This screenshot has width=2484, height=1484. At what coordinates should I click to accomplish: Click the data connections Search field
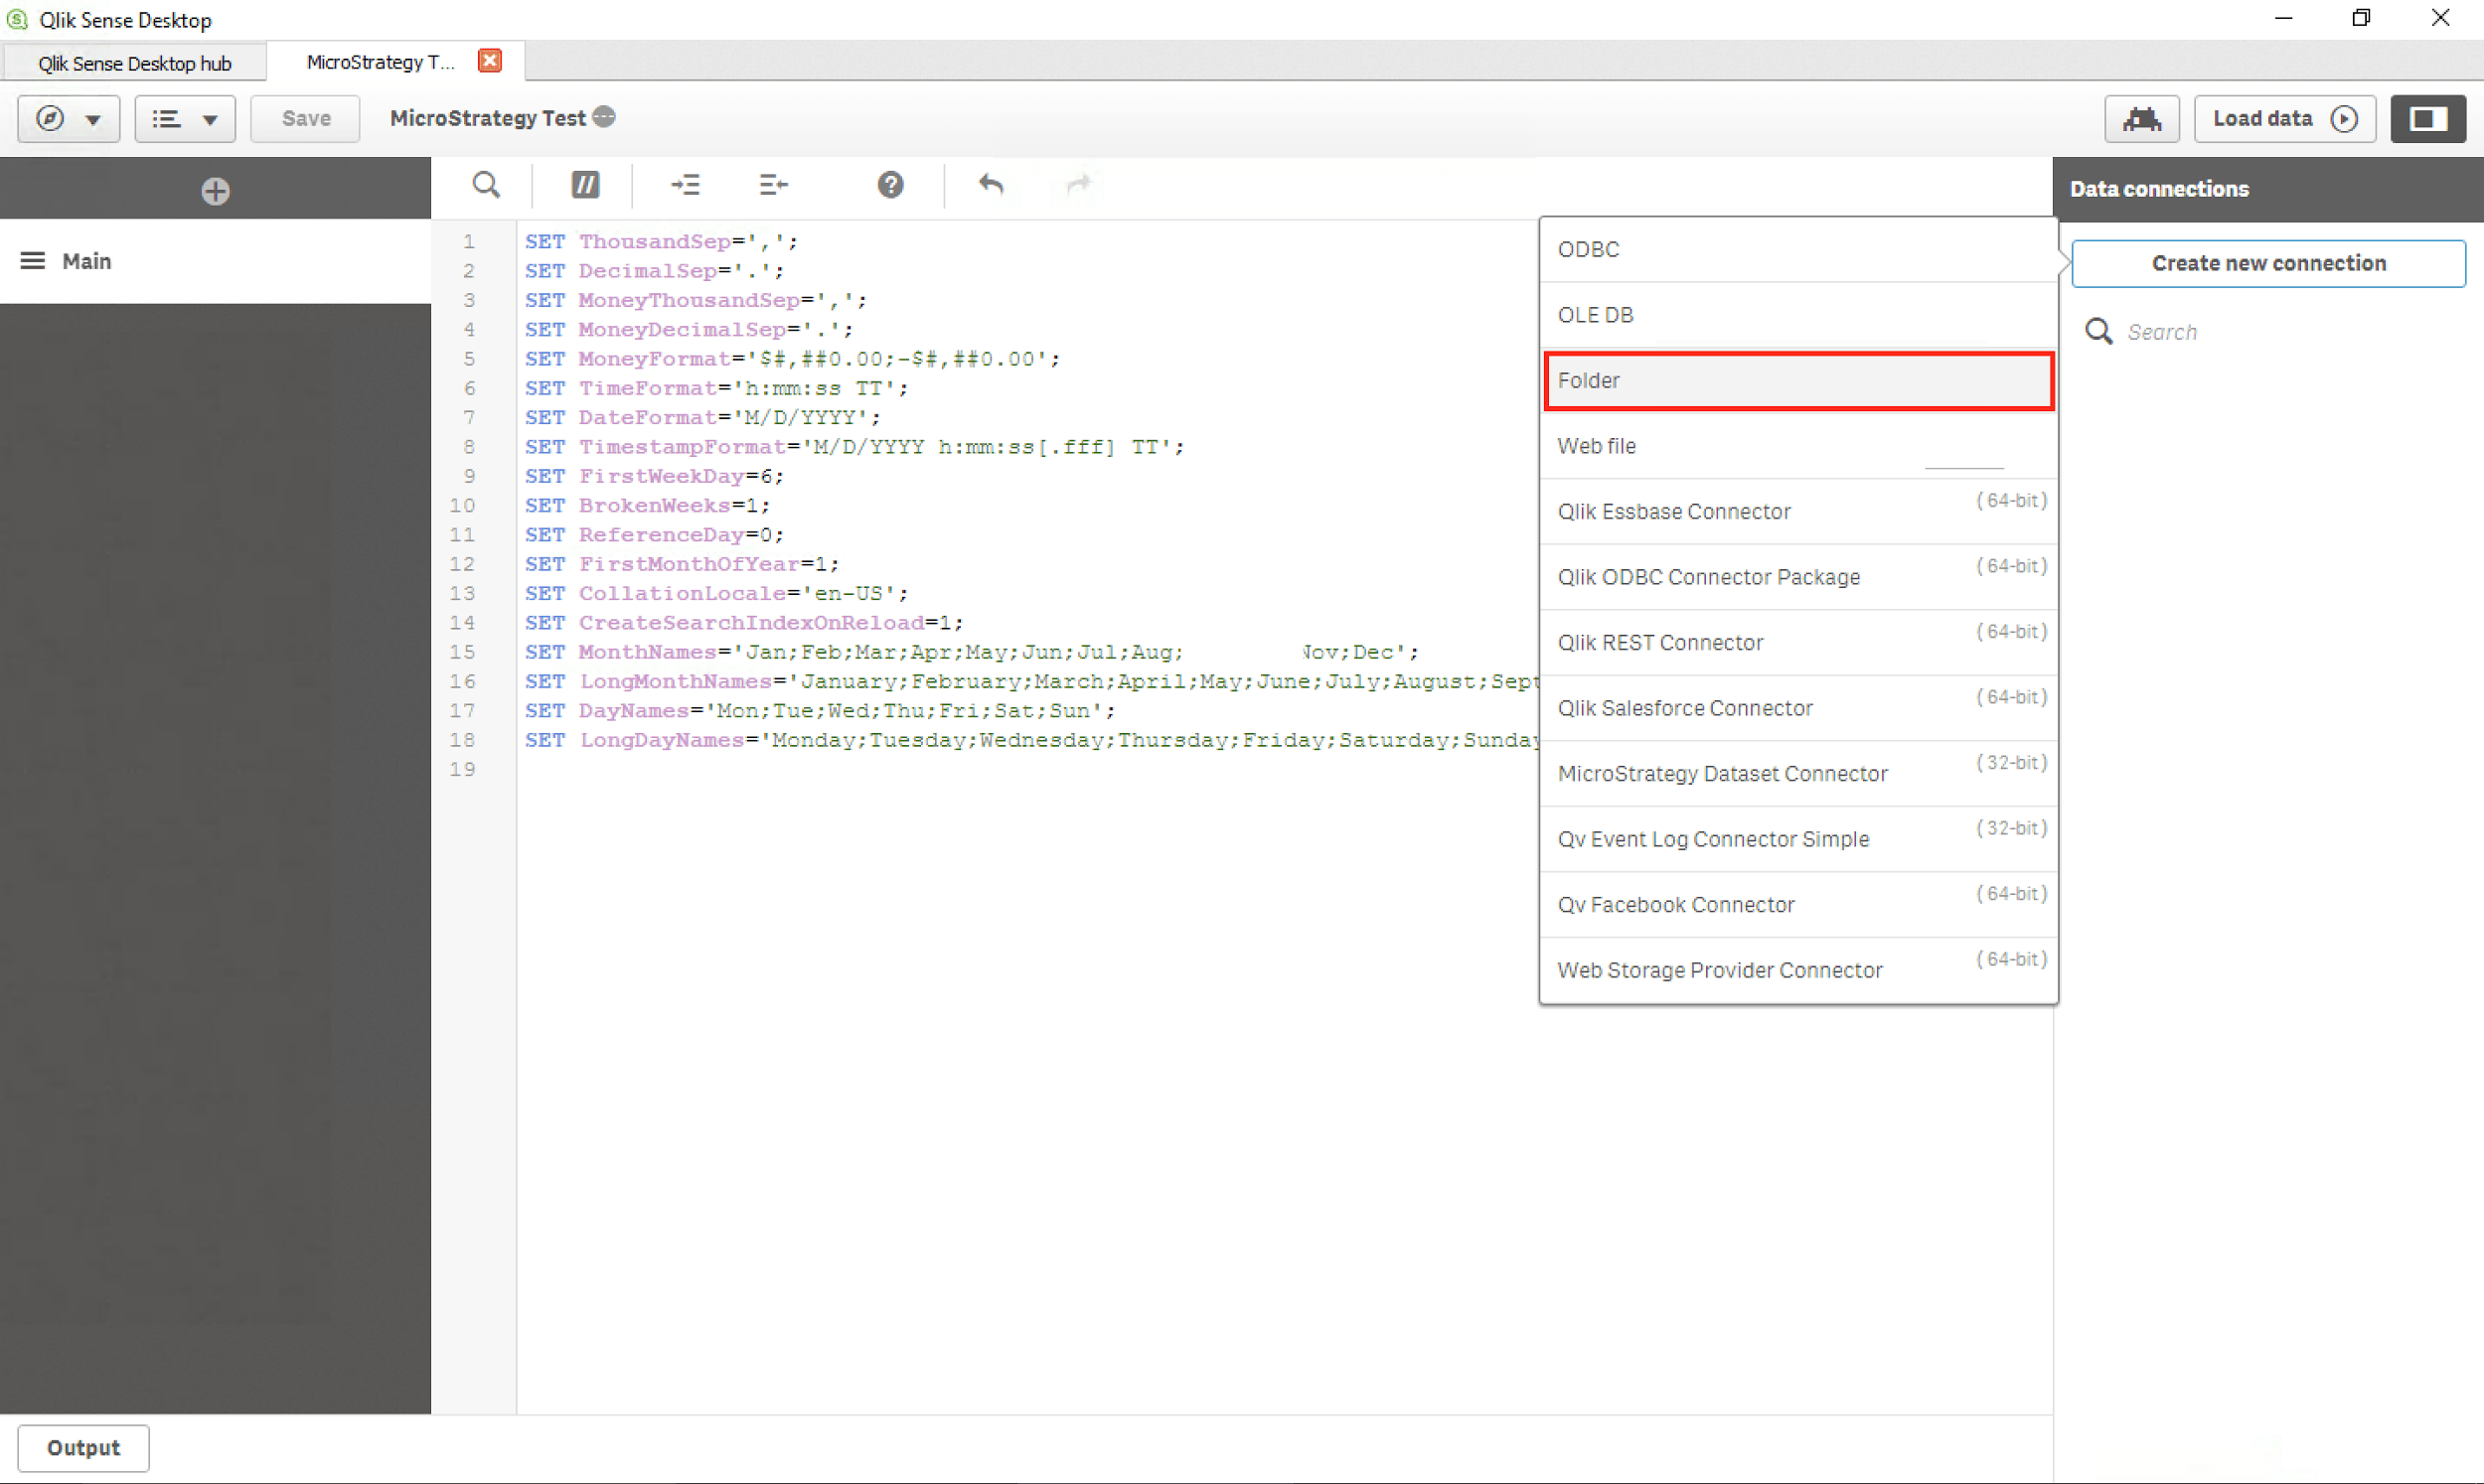point(2290,332)
